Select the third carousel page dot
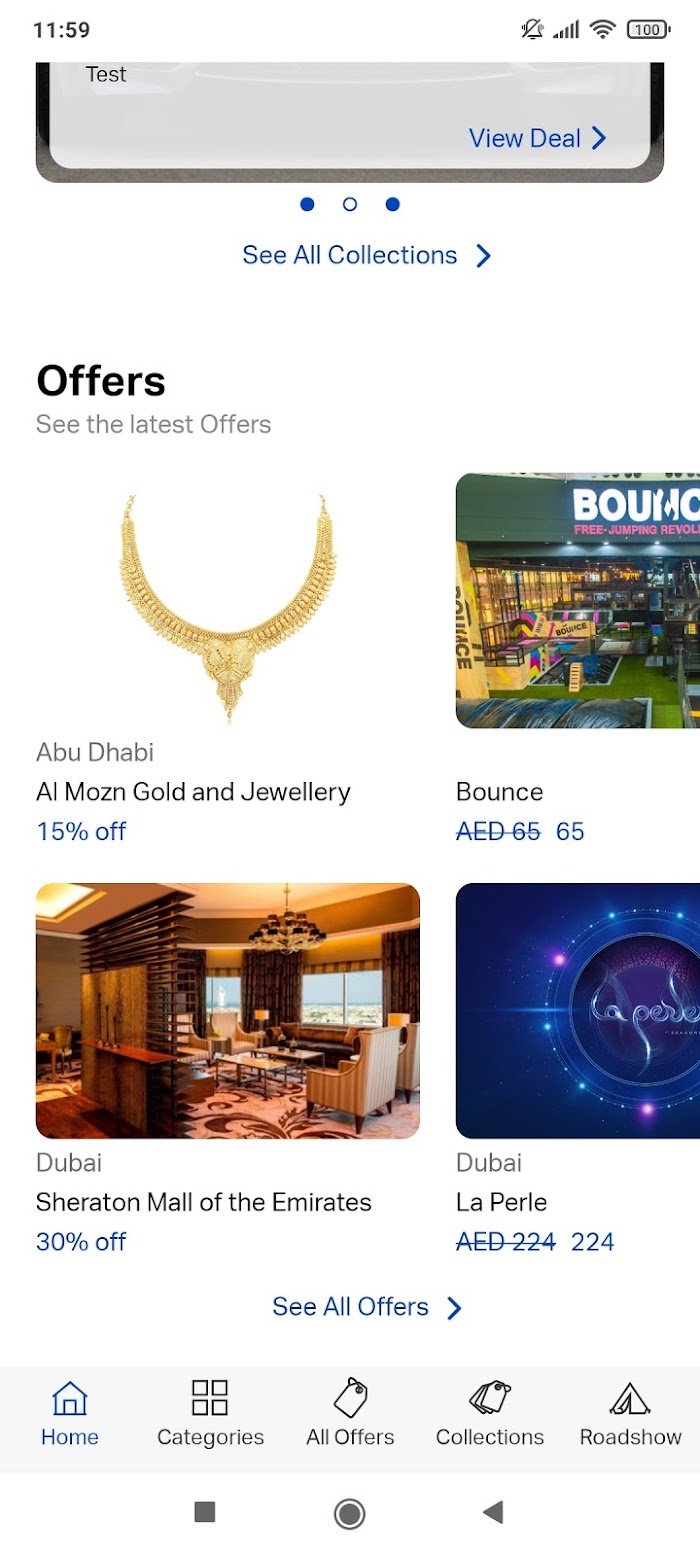This screenshot has width=700, height=1556. pos(393,204)
